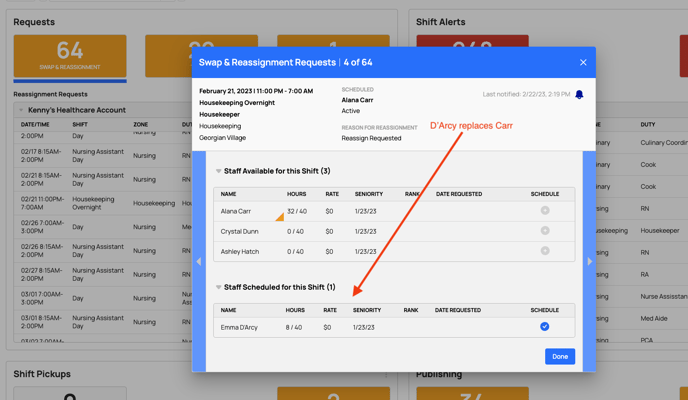Schedule Alana Carr with the plus icon
Image resolution: width=688 pixels, height=400 pixels.
click(x=545, y=211)
